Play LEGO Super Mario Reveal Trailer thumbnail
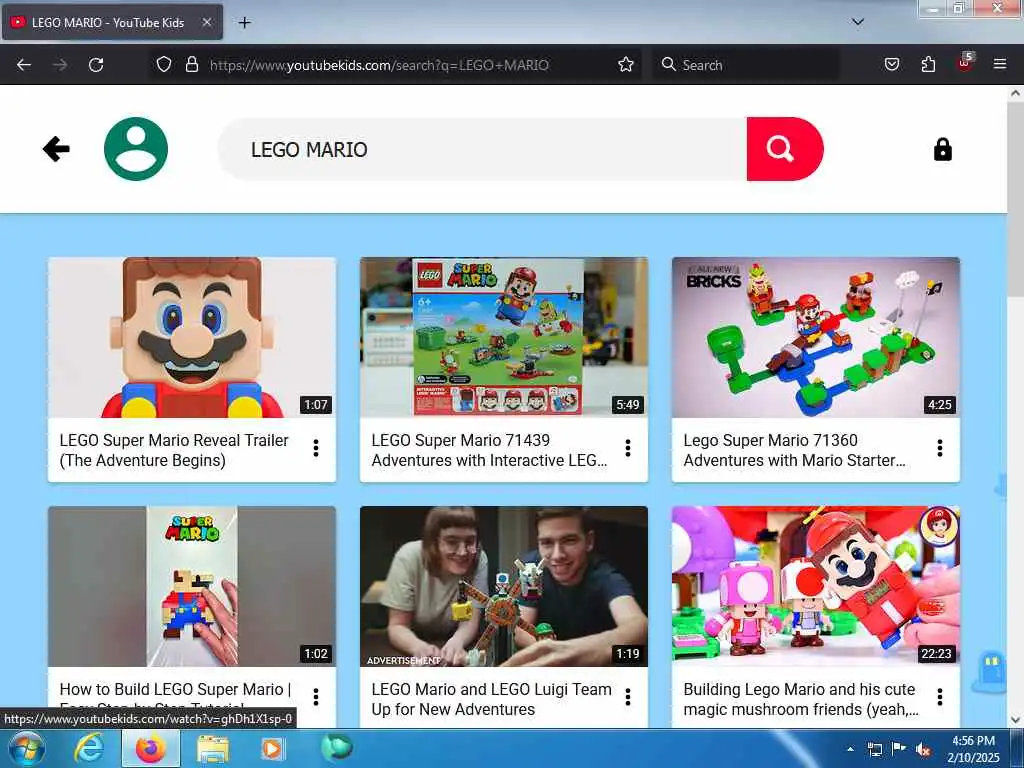The image size is (1024, 768). point(192,338)
